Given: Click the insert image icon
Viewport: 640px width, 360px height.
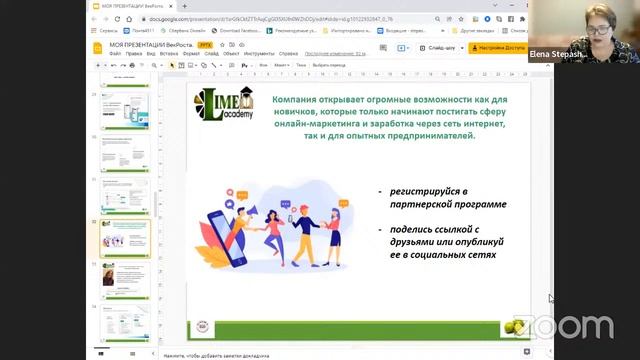Looking at the screenshot, I should pos(190,65).
